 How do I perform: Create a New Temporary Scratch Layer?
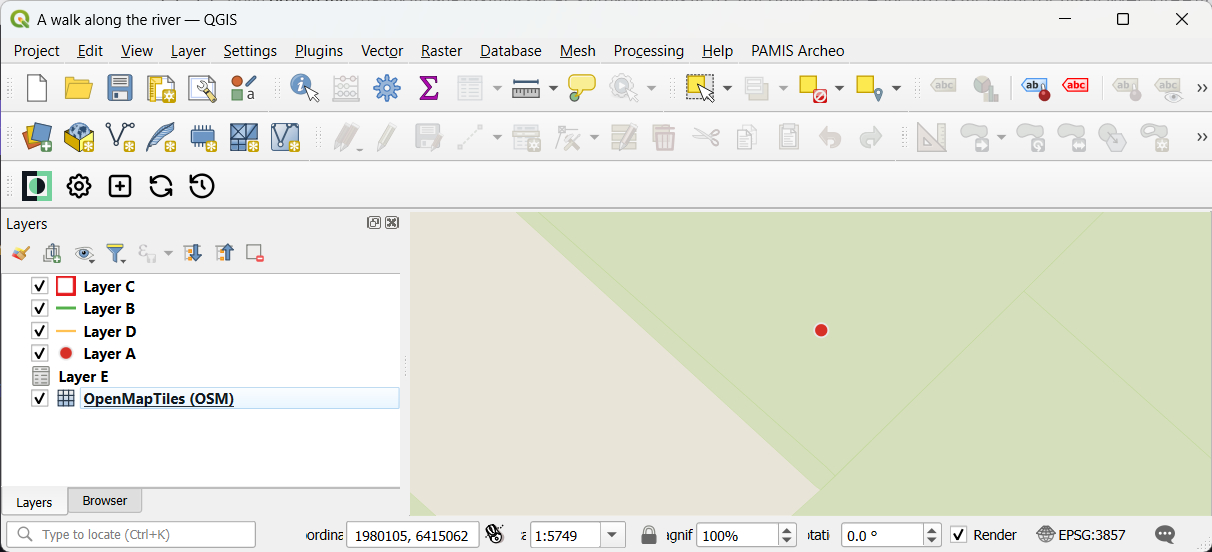click(x=203, y=137)
